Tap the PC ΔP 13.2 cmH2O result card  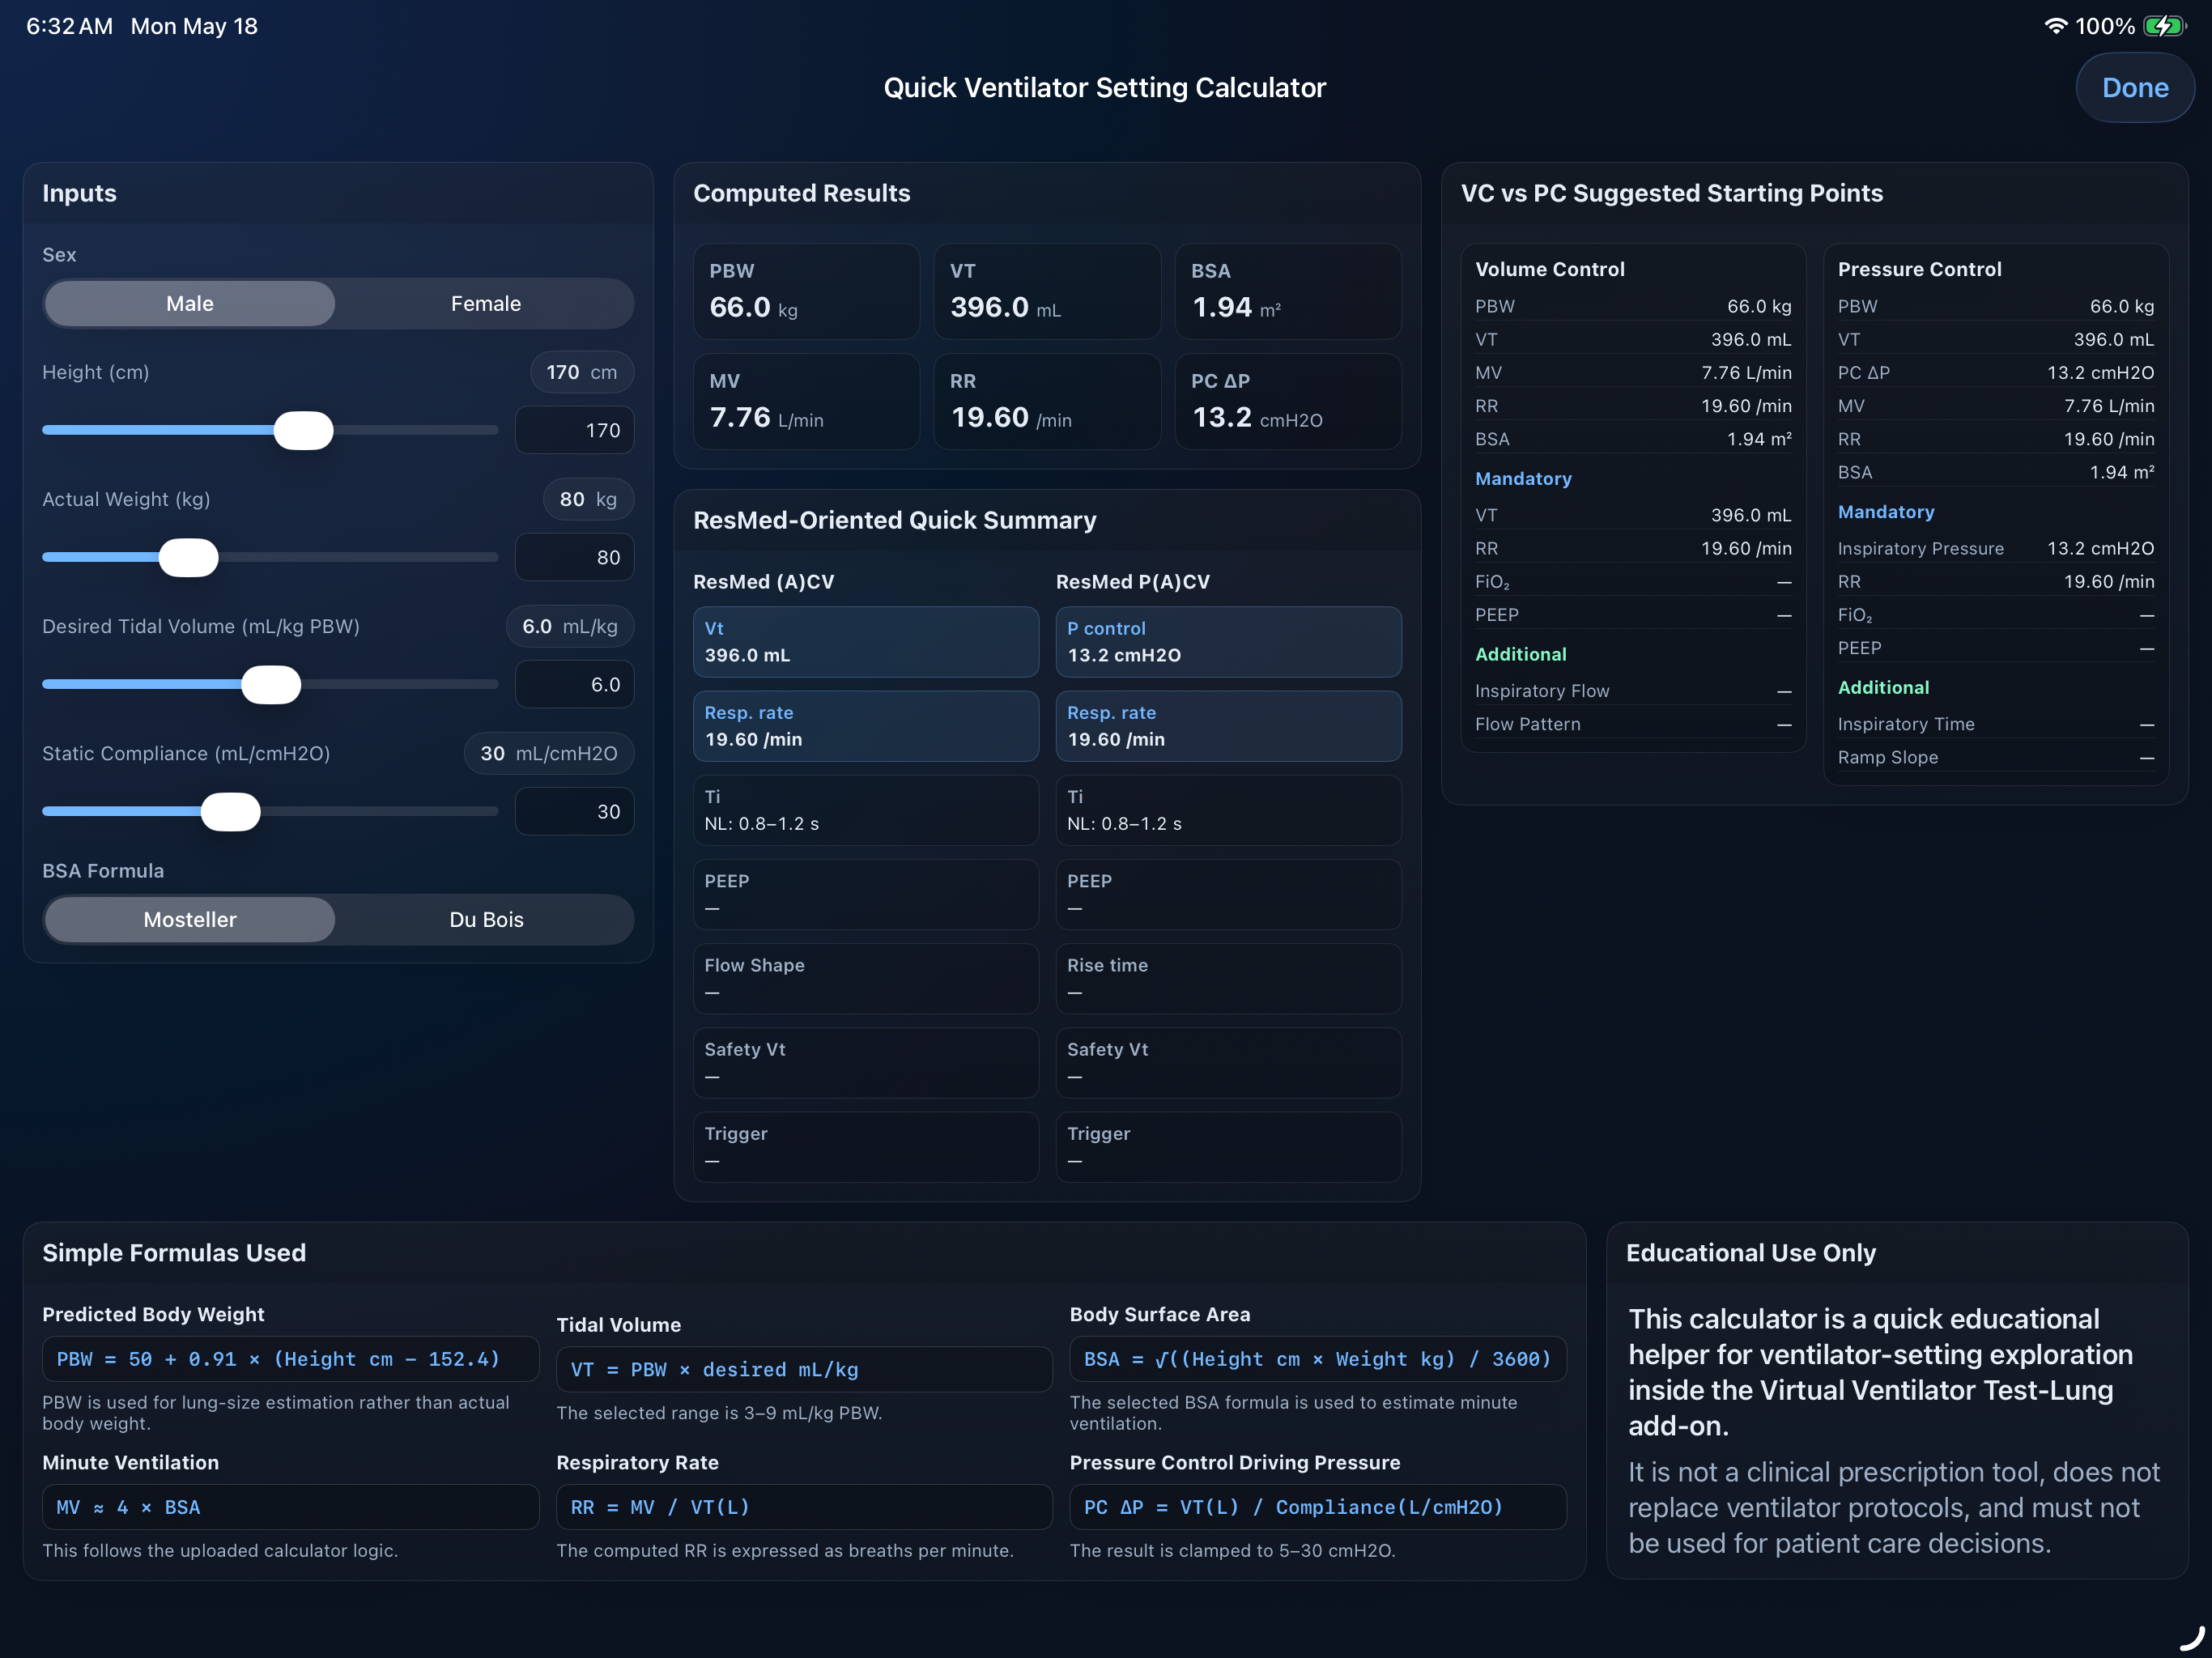coord(1288,401)
